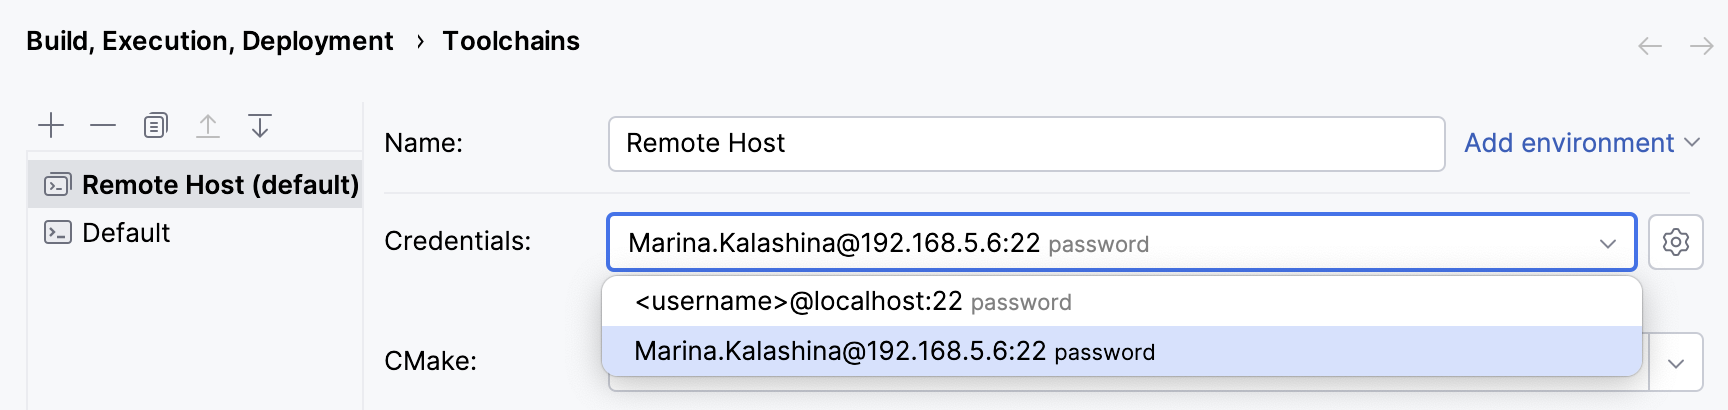Move toolchain down in list
Screen dimensions: 1728x410
click(260, 125)
